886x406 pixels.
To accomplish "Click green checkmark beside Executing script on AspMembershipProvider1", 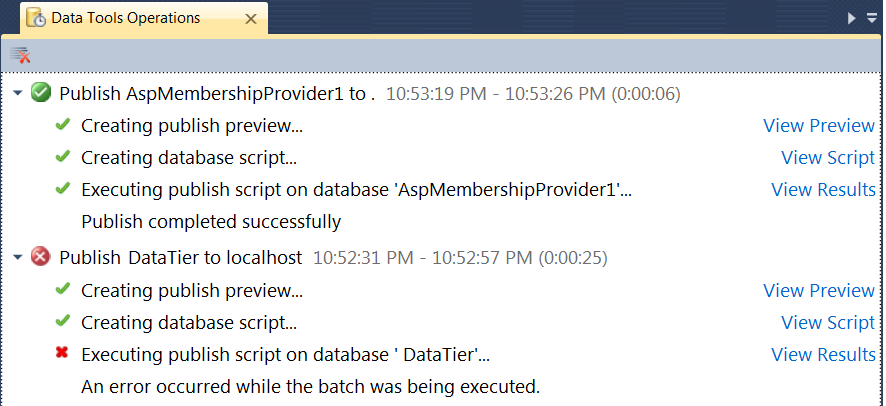I will tap(63, 188).
